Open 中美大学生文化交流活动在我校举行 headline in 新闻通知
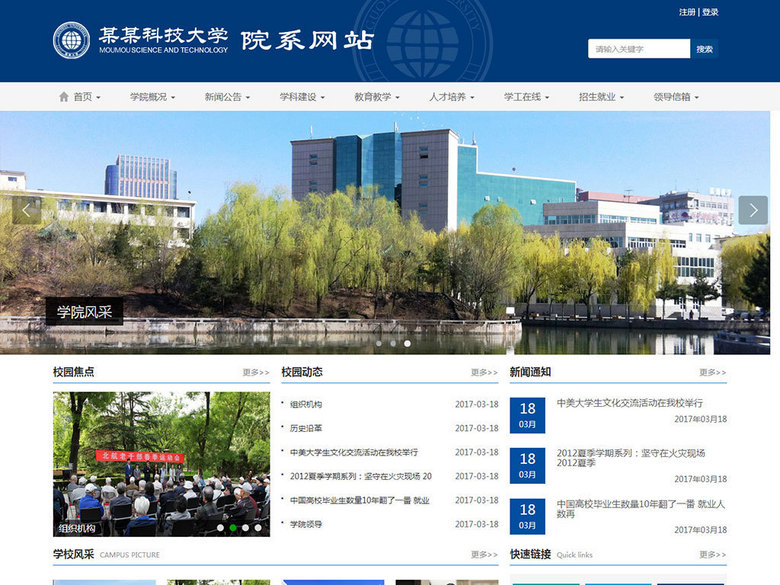The image size is (780, 585). click(629, 403)
